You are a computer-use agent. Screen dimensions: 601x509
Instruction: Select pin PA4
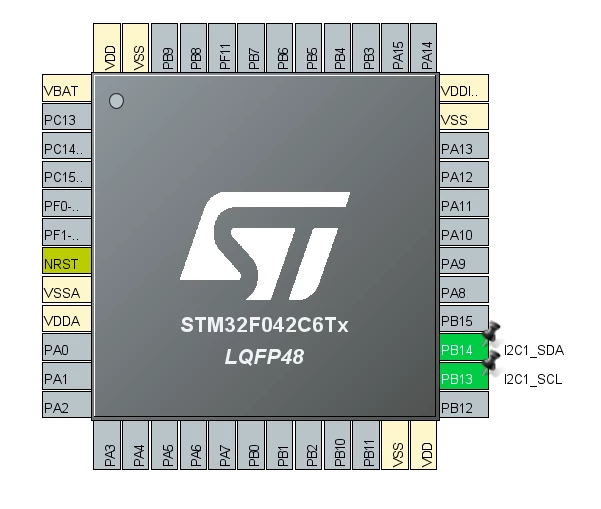[x=136, y=445]
